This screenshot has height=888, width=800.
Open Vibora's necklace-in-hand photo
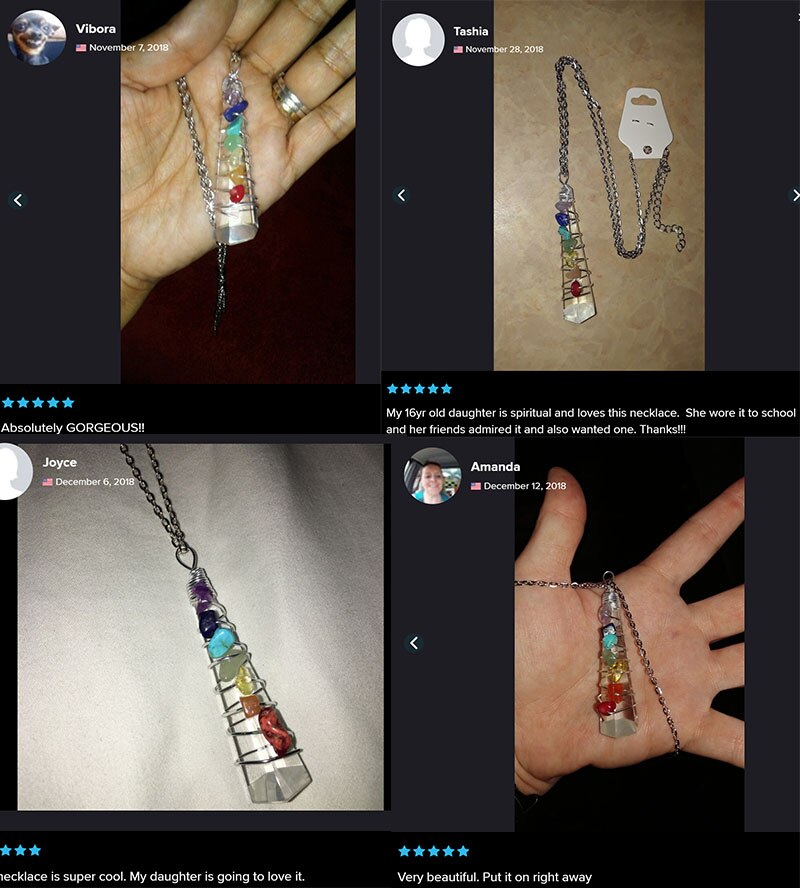(x=238, y=191)
